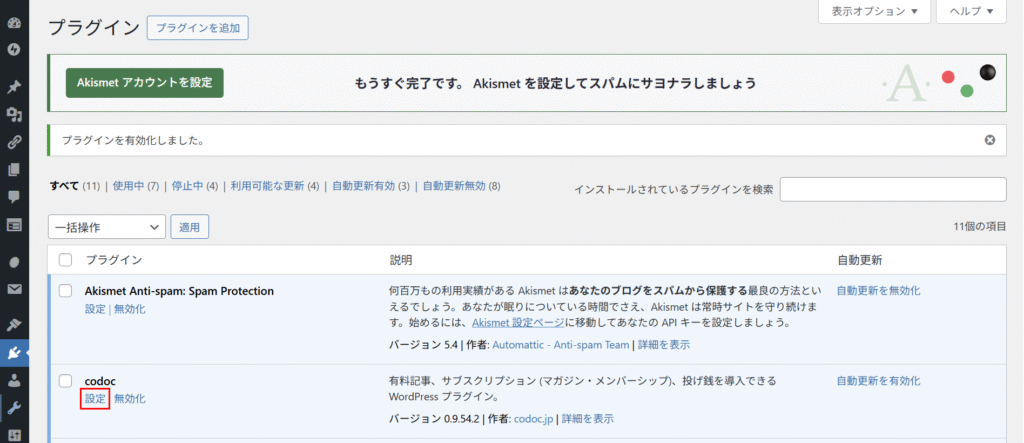Click the 説明 column header
The image size is (1024, 443).
(x=400, y=260)
